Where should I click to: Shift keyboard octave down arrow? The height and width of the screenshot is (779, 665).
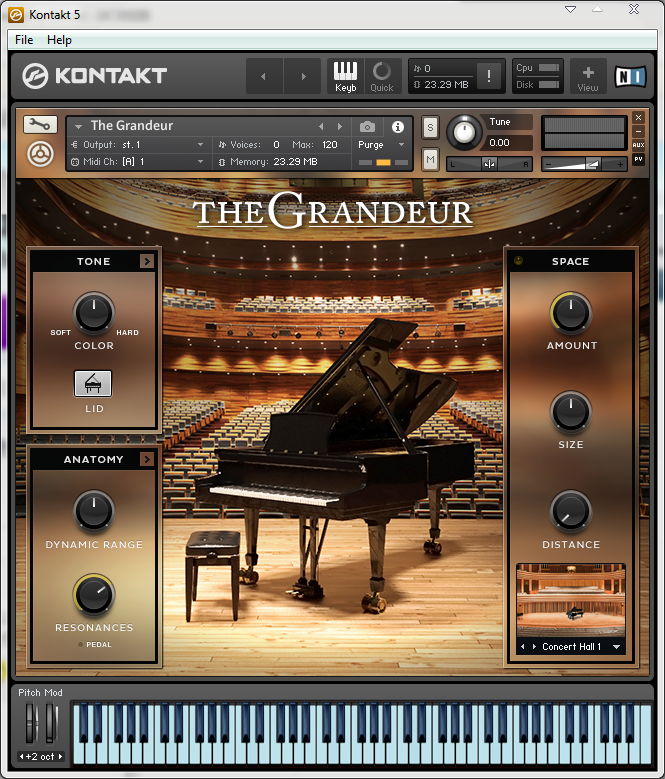21,757
